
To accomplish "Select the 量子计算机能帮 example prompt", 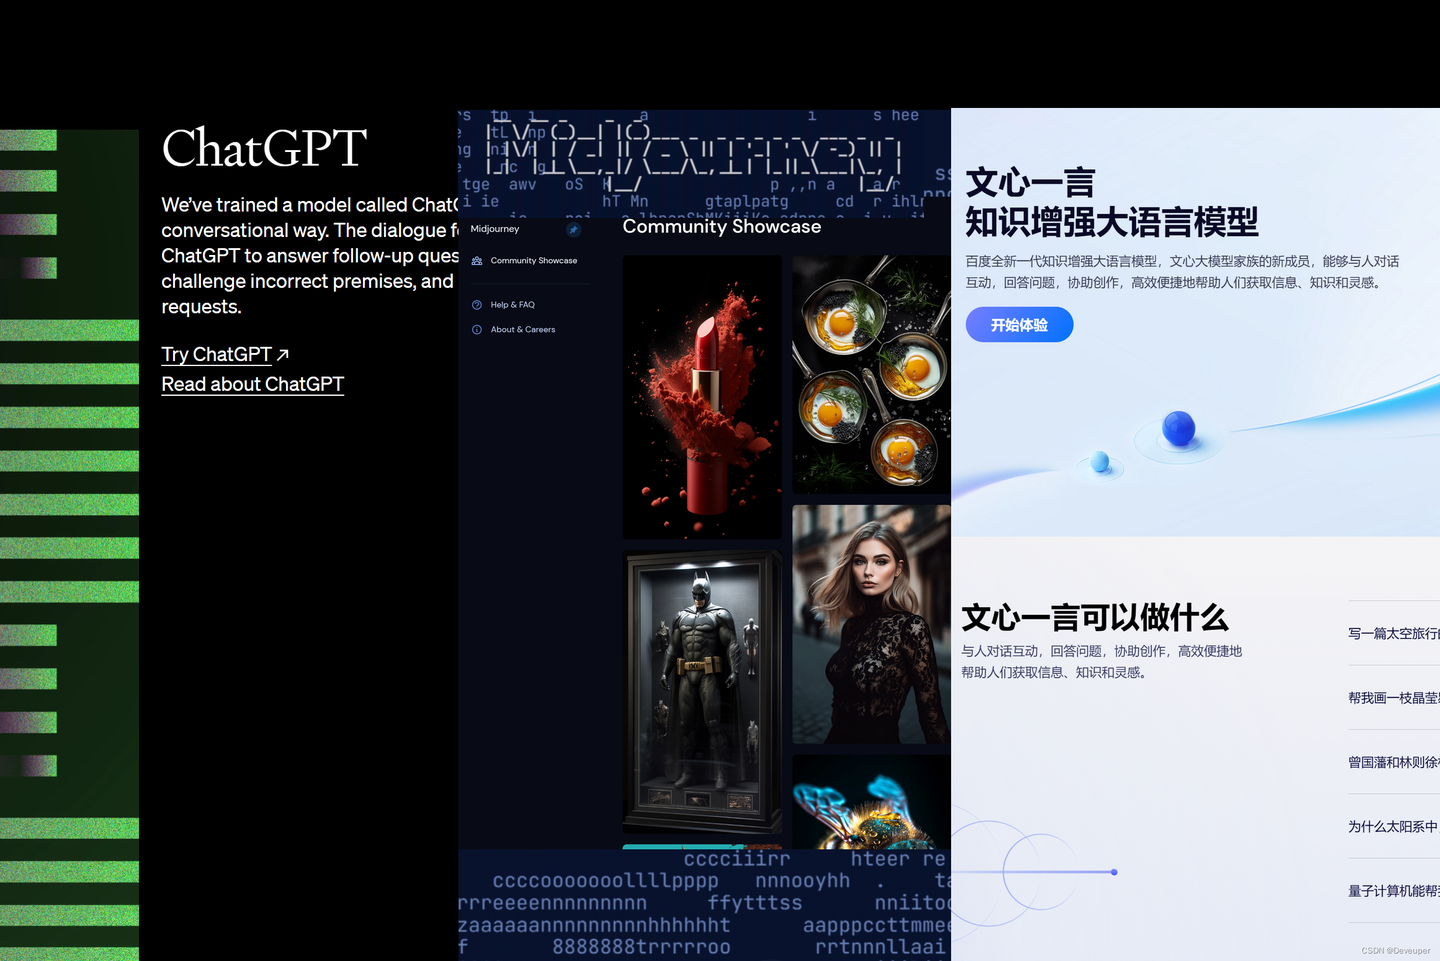I will click(1394, 891).
